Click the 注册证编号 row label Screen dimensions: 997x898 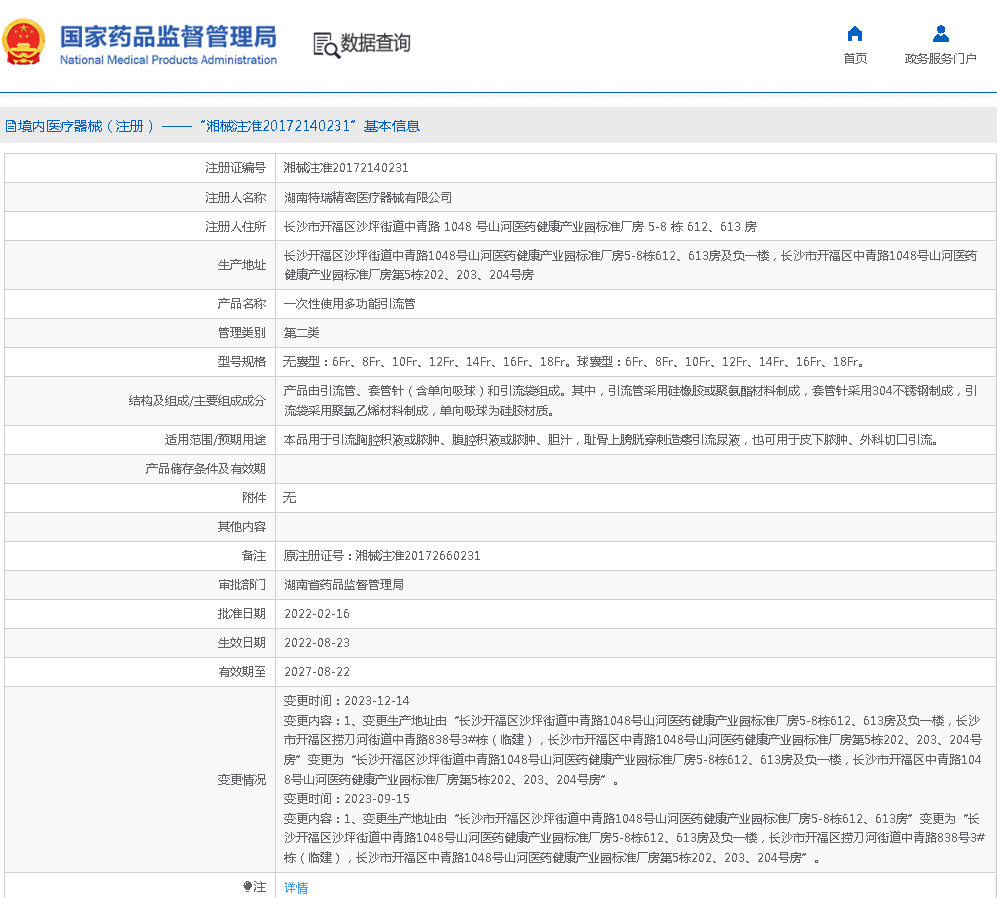point(235,168)
